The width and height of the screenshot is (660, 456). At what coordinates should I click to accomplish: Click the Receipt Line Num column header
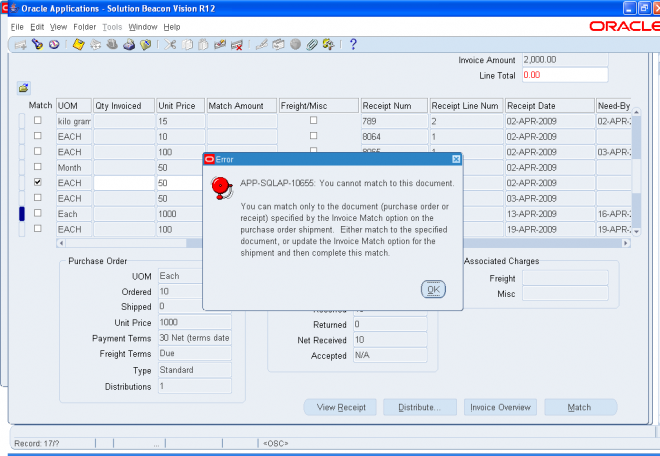click(x=466, y=106)
